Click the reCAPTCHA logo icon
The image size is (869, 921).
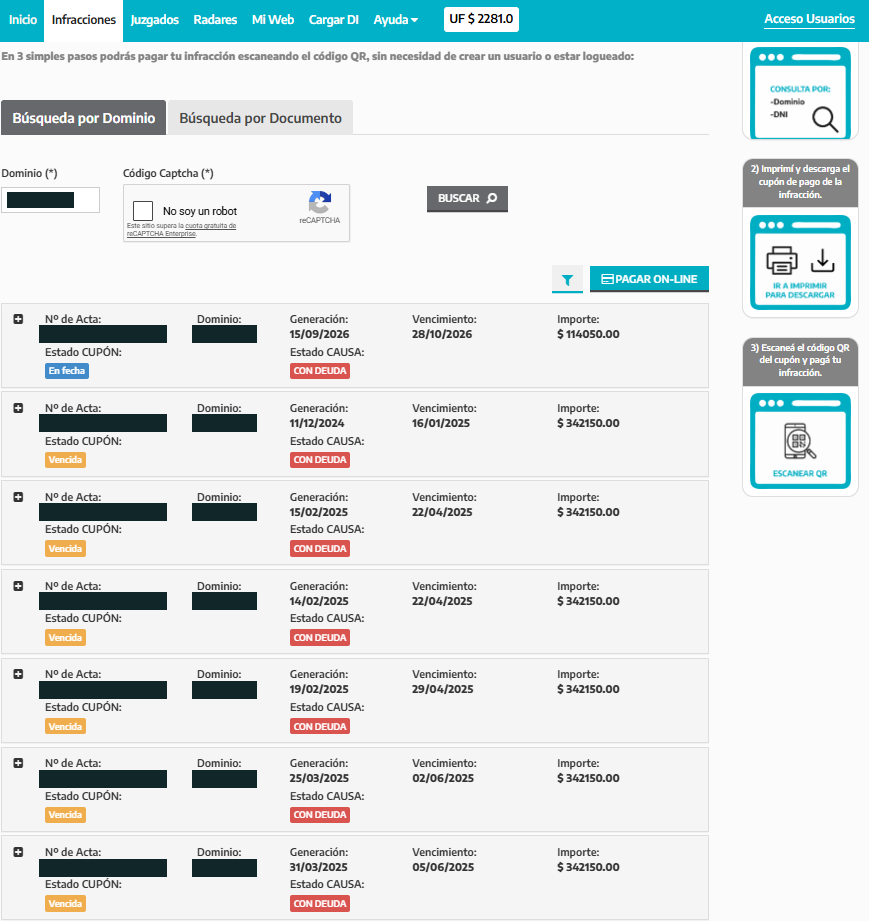pos(320,203)
